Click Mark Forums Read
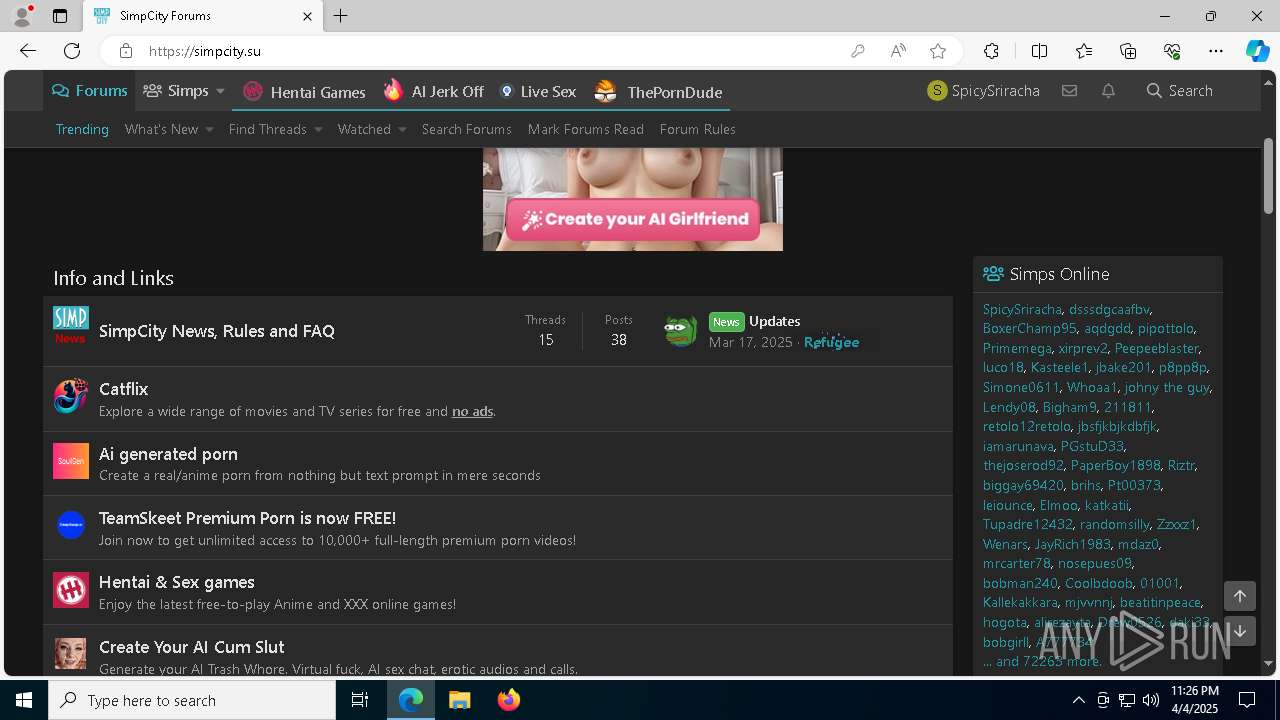 point(585,129)
